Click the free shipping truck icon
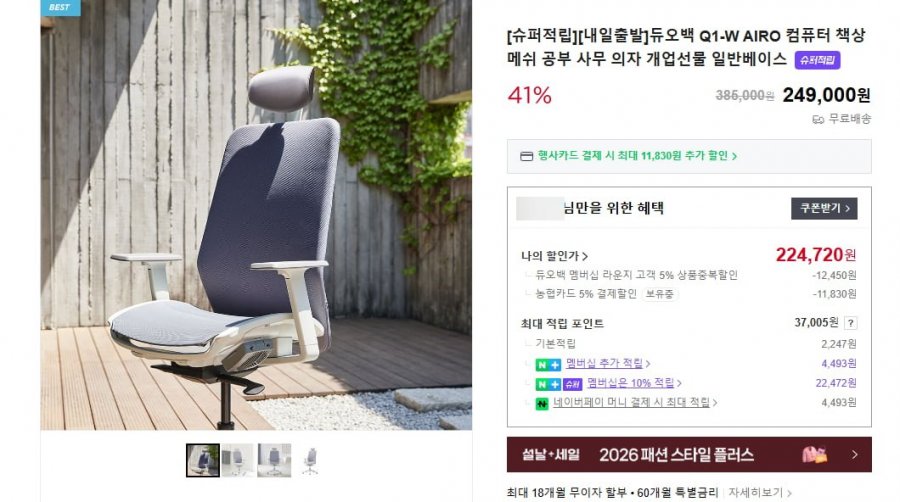Screen dimensions: 900x502 pos(818,119)
